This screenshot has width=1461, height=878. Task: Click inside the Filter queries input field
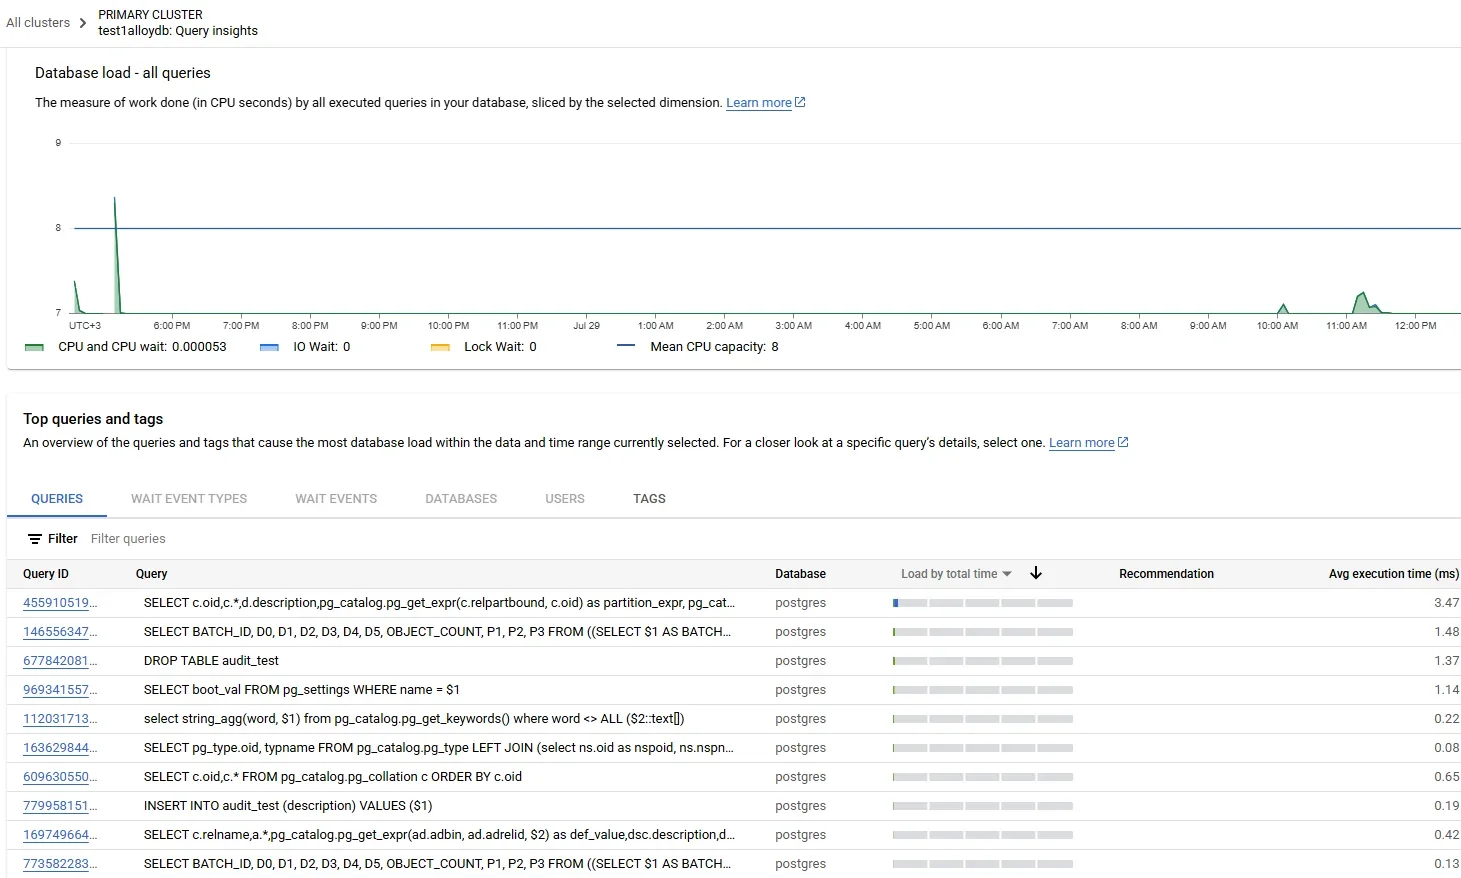coord(128,538)
